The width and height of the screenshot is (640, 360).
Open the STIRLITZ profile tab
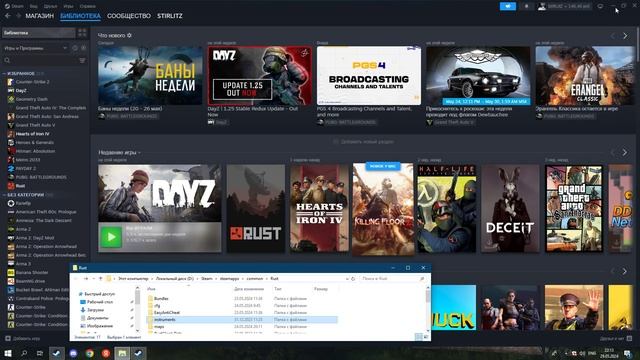(x=170, y=16)
